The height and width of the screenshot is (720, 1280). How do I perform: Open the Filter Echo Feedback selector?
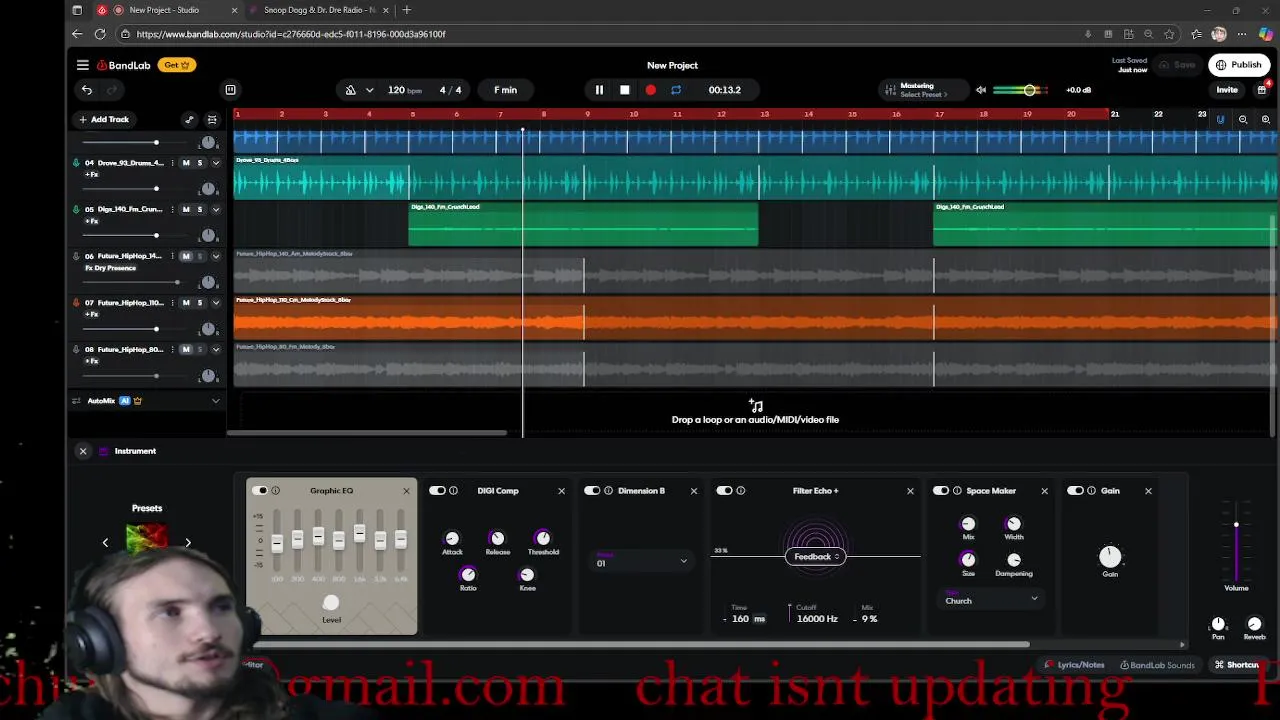816,557
